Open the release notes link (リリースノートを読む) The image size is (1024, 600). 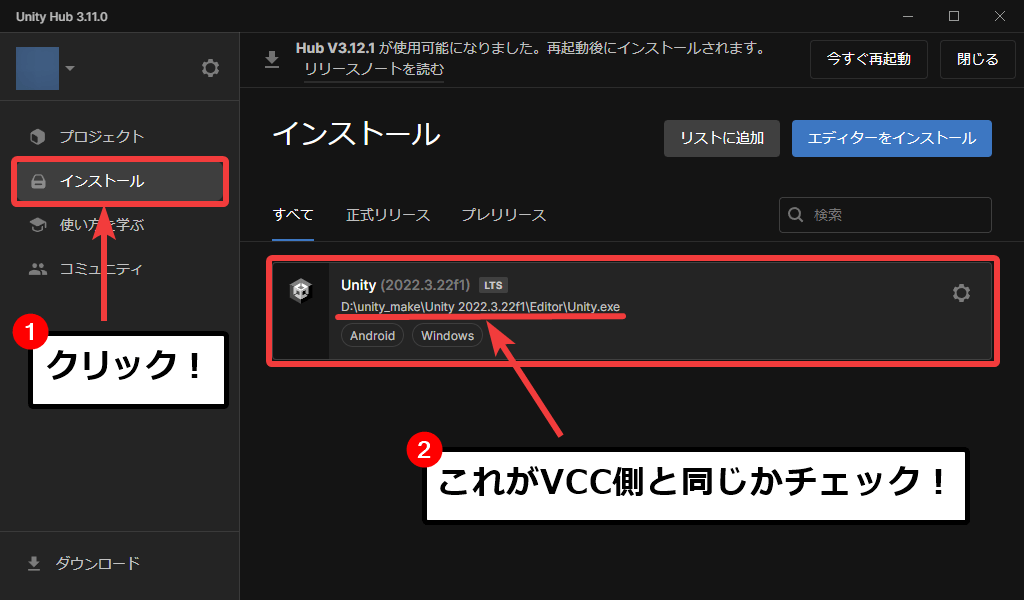[374, 69]
